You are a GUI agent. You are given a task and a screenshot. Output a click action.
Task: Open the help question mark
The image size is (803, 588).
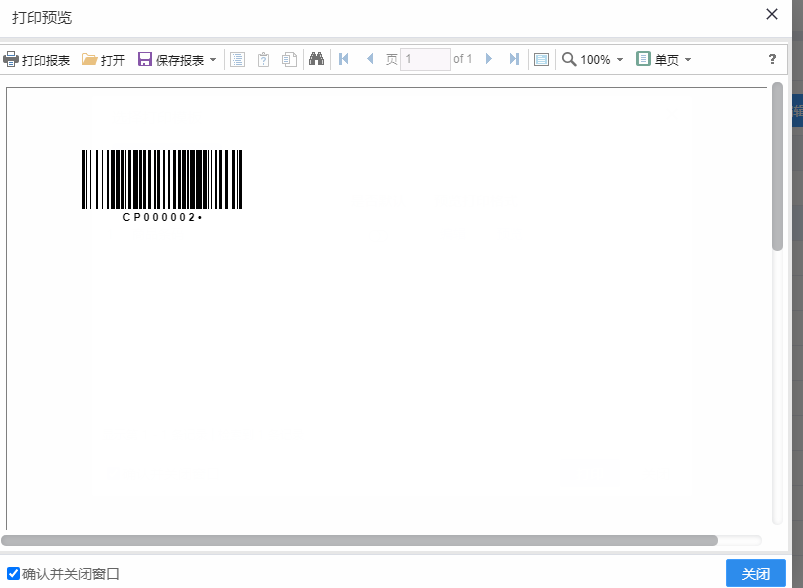(x=772, y=59)
